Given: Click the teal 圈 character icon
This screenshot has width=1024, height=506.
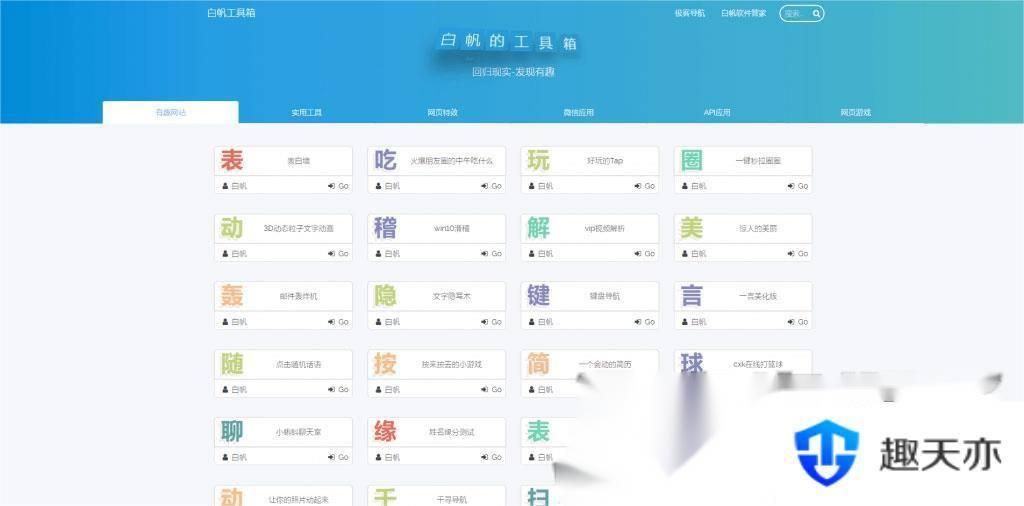Looking at the screenshot, I should point(692,161).
